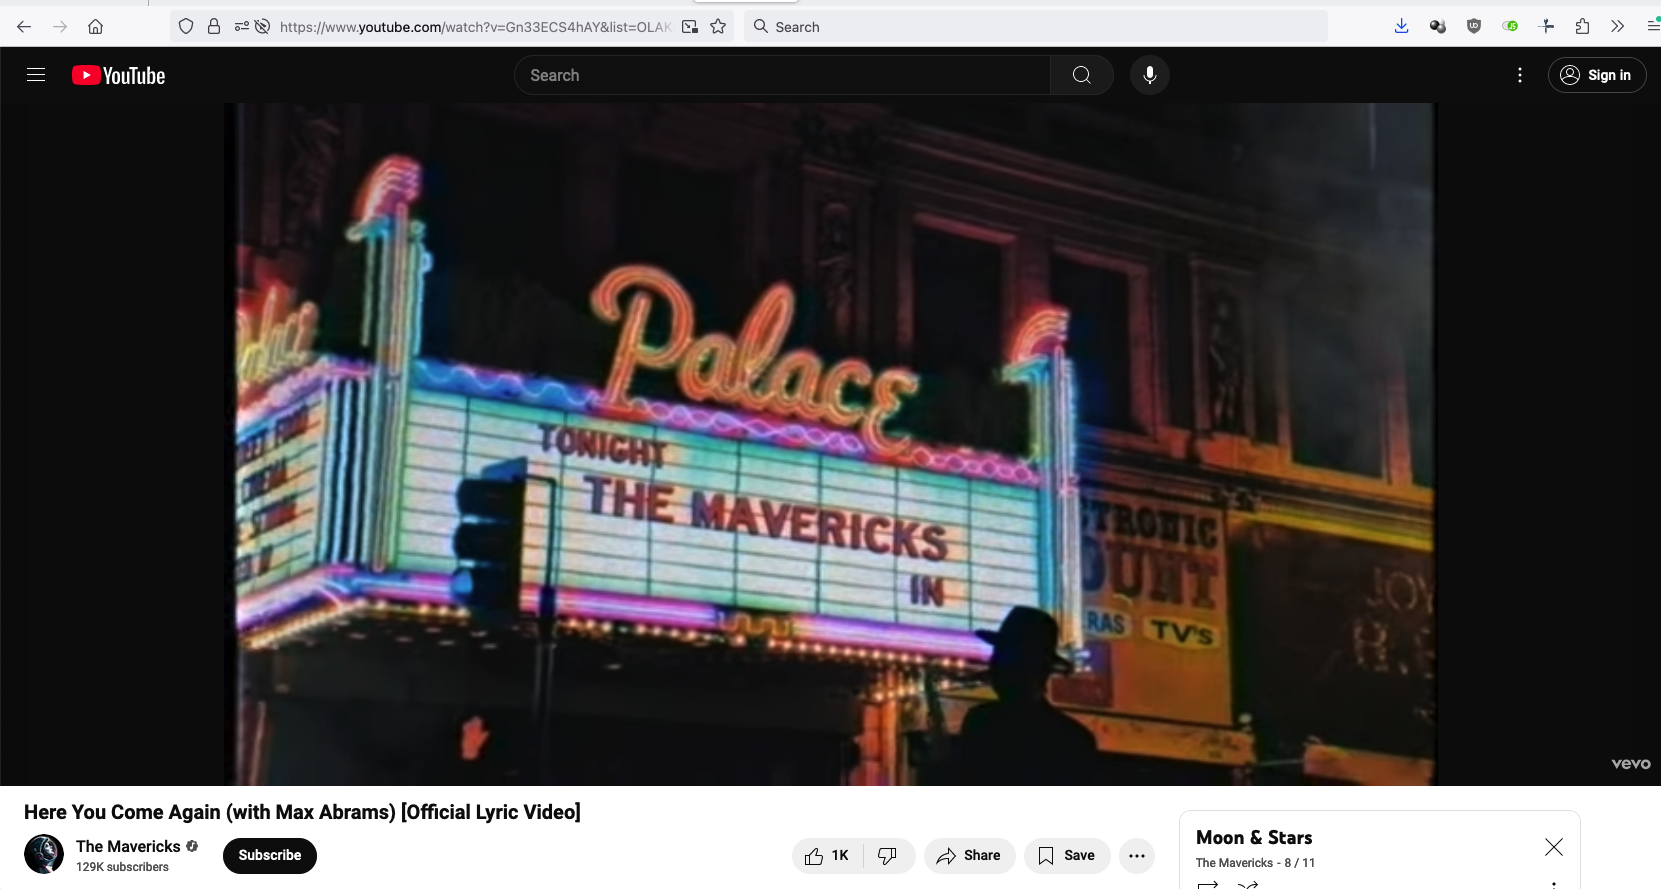The width and height of the screenshot is (1661, 889).
Task: Open more actions ellipsis menu
Action: (x=1137, y=856)
